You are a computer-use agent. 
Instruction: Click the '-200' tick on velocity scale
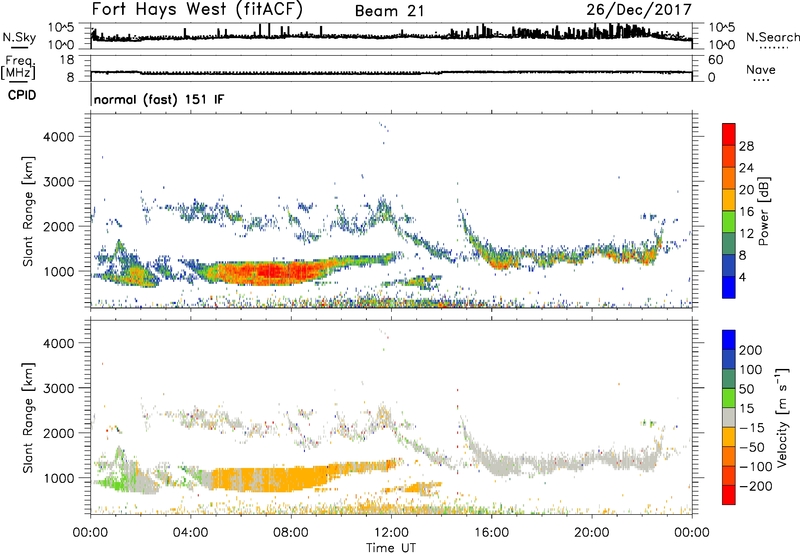click(x=755, y=486)
